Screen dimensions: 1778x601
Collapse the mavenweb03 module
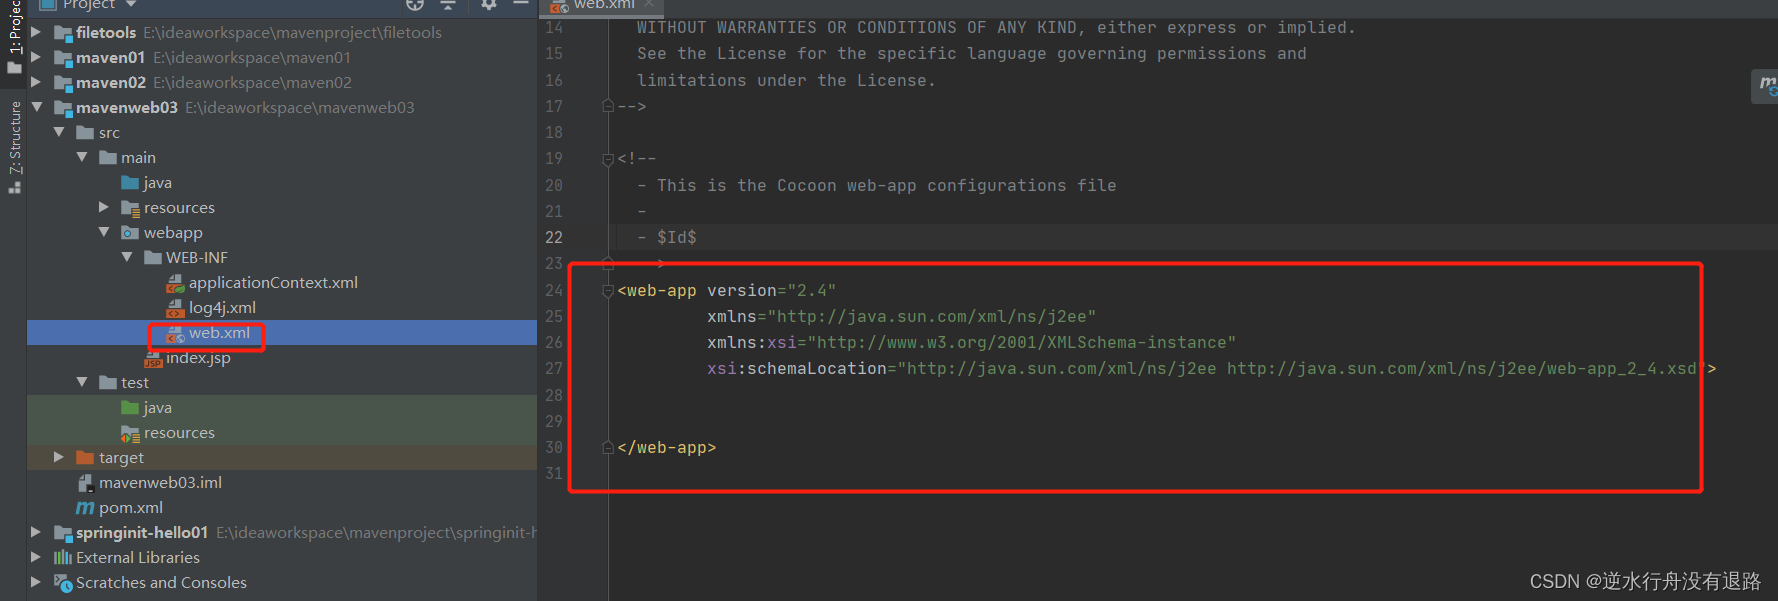pyautogui.click(x=36, y=107)
